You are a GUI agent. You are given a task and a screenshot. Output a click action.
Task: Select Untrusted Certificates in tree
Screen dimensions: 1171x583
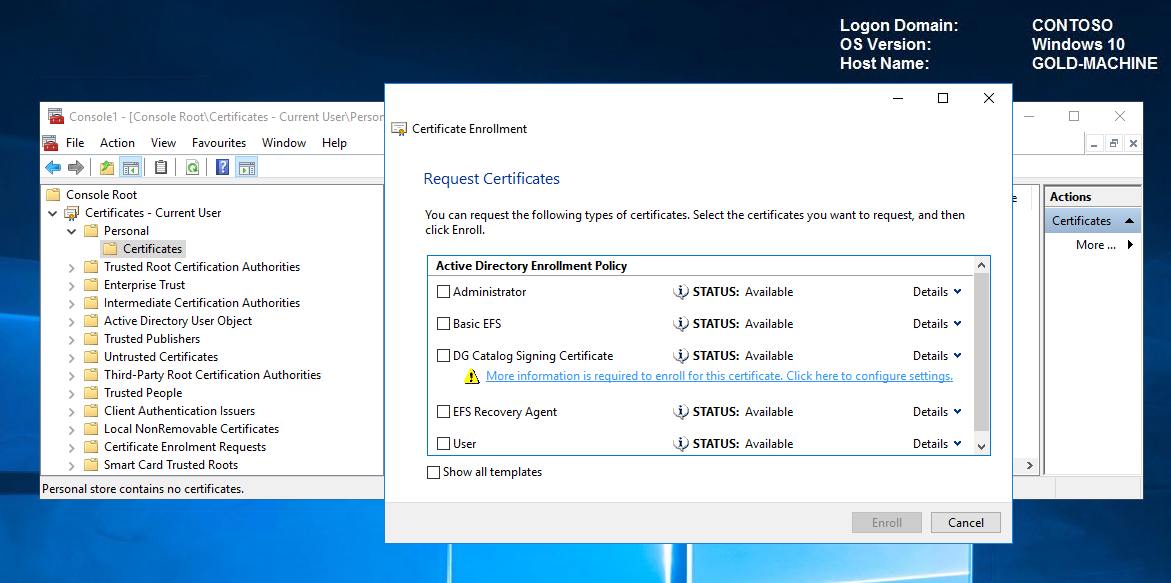tap(161, 357)
